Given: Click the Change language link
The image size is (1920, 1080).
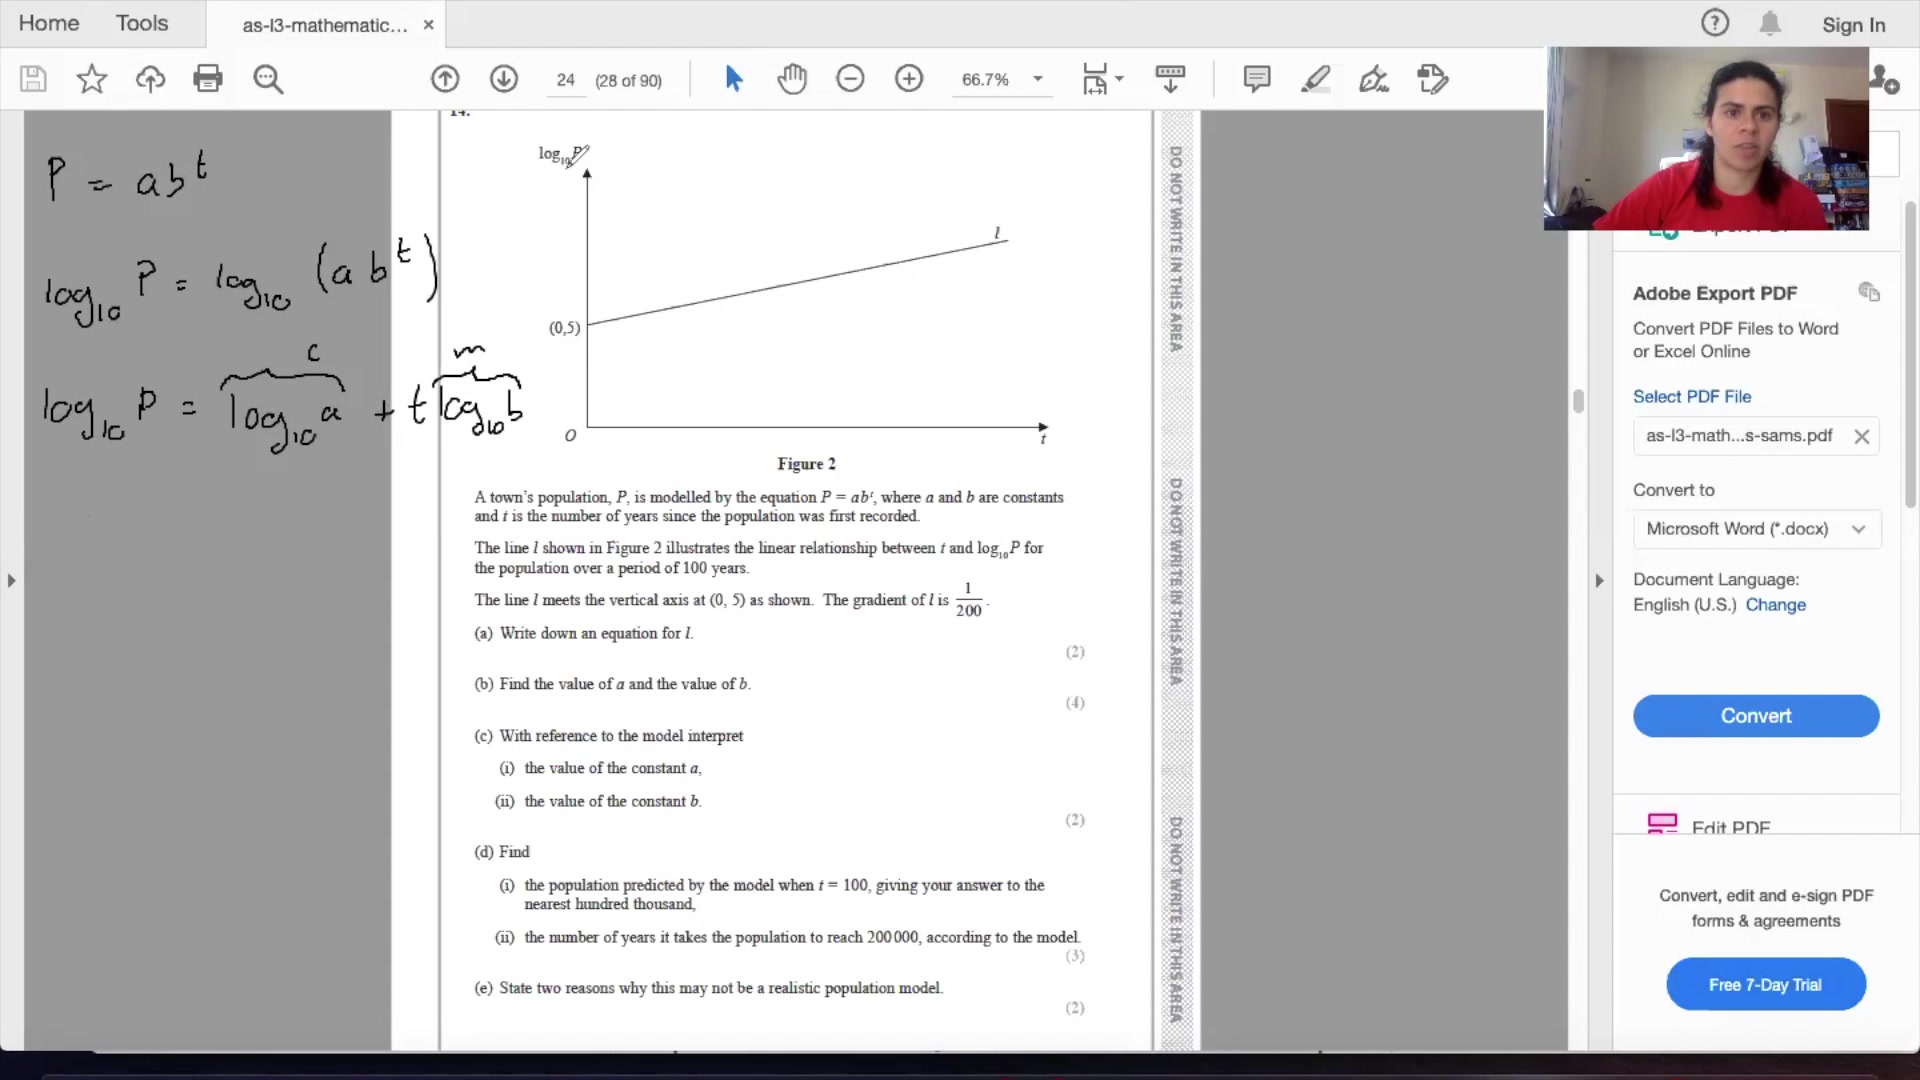Looking at the screenshot, I should pyautogui.click(x=1775, y=605).
